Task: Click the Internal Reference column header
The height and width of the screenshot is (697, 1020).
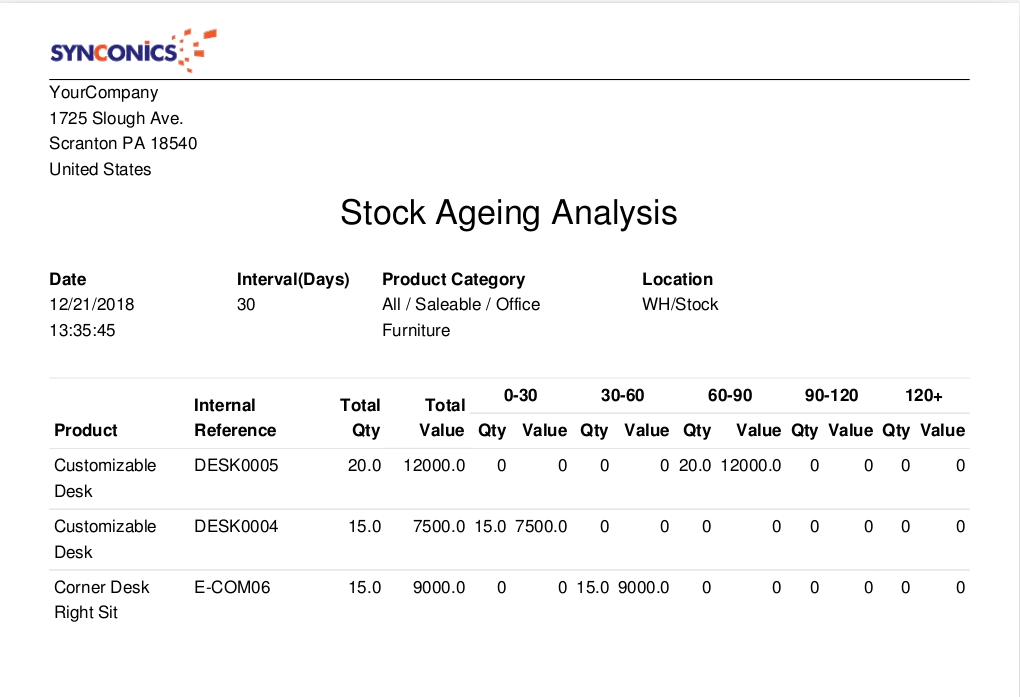Action: tap(235, 418)
